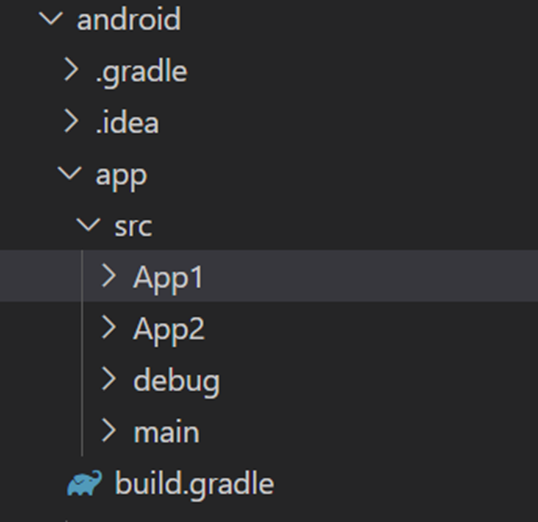The height and width of the screenshot is (522, 538).
Task: Expand the .idea folder chevron arrow
Action: (71, 121)
